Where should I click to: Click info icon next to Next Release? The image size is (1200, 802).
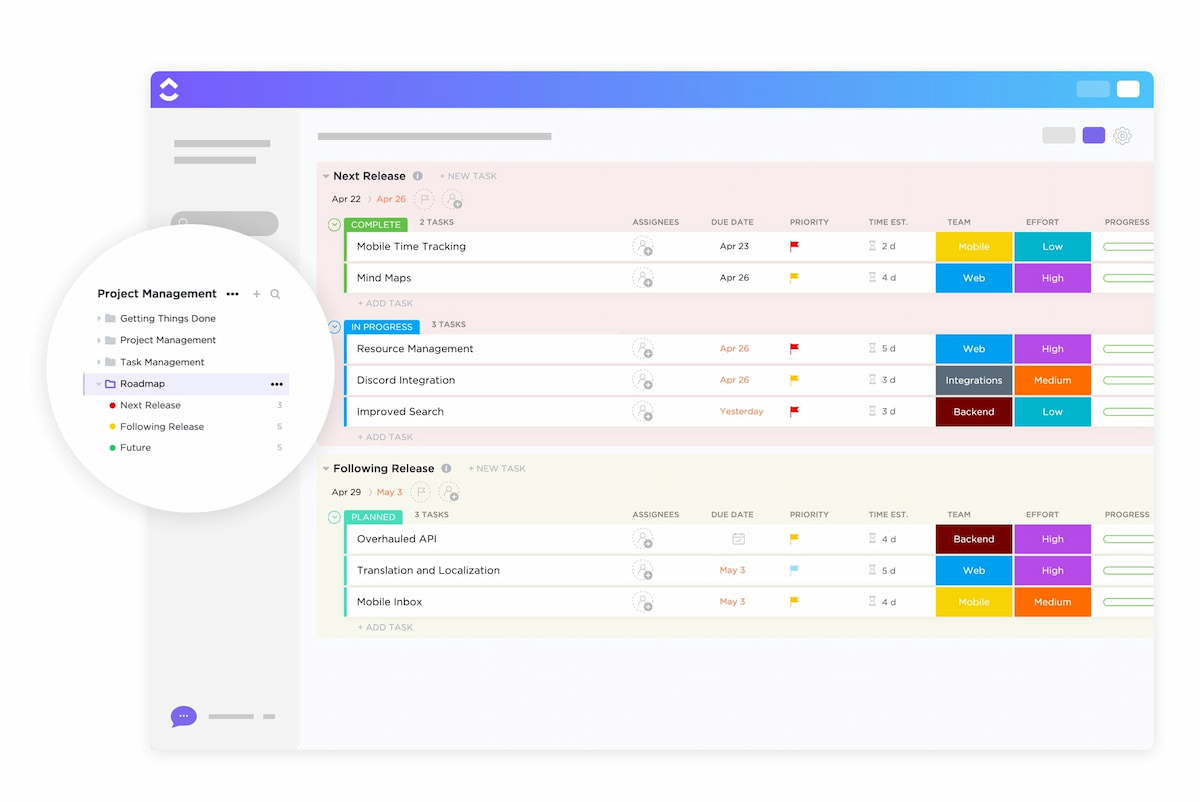418,176
